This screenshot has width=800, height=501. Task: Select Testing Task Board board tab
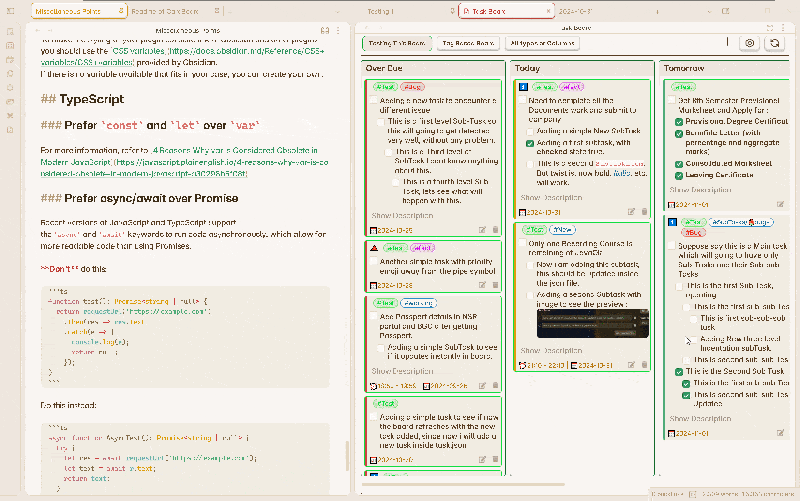tap(397, 43)
